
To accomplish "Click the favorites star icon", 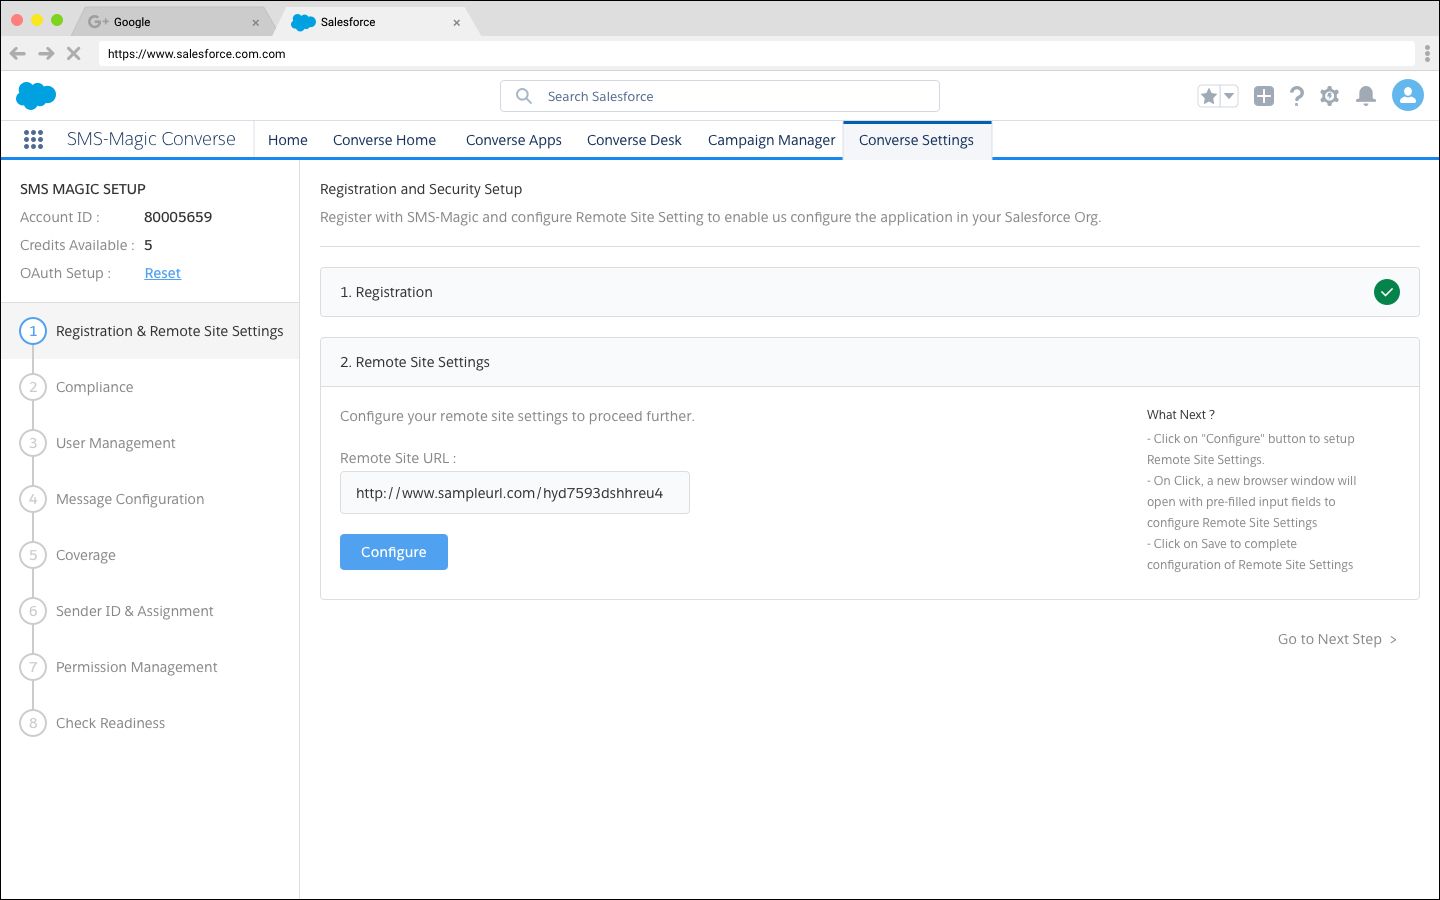I will point(1209,96).
